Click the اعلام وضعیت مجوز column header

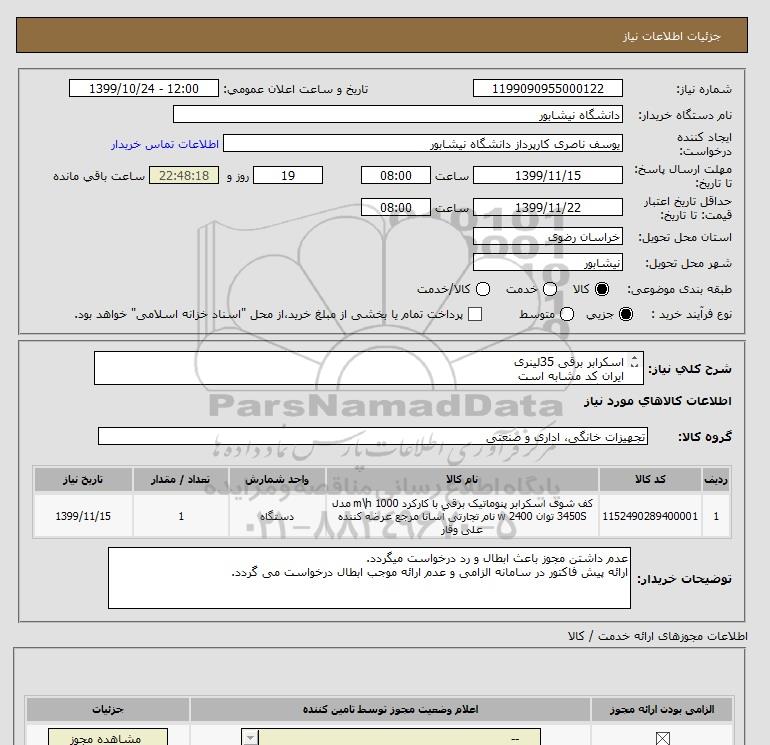click(390, 709)
